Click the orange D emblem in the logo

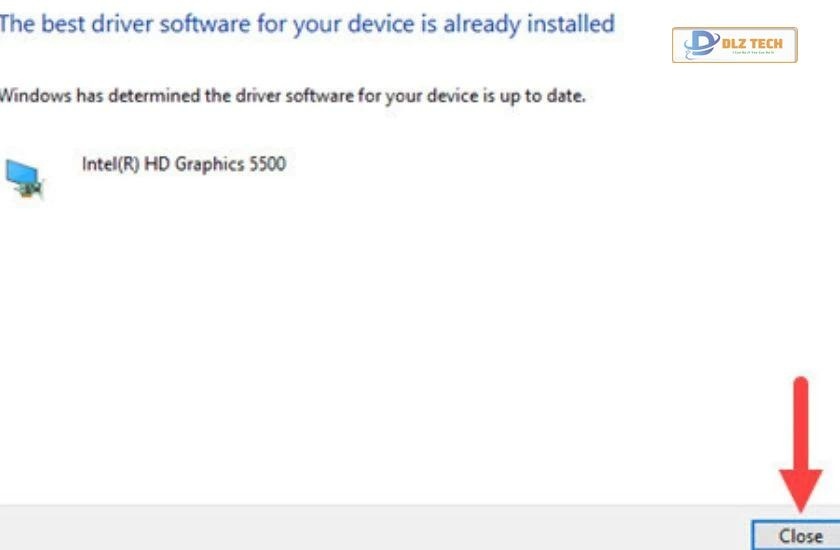coord(702,45)
